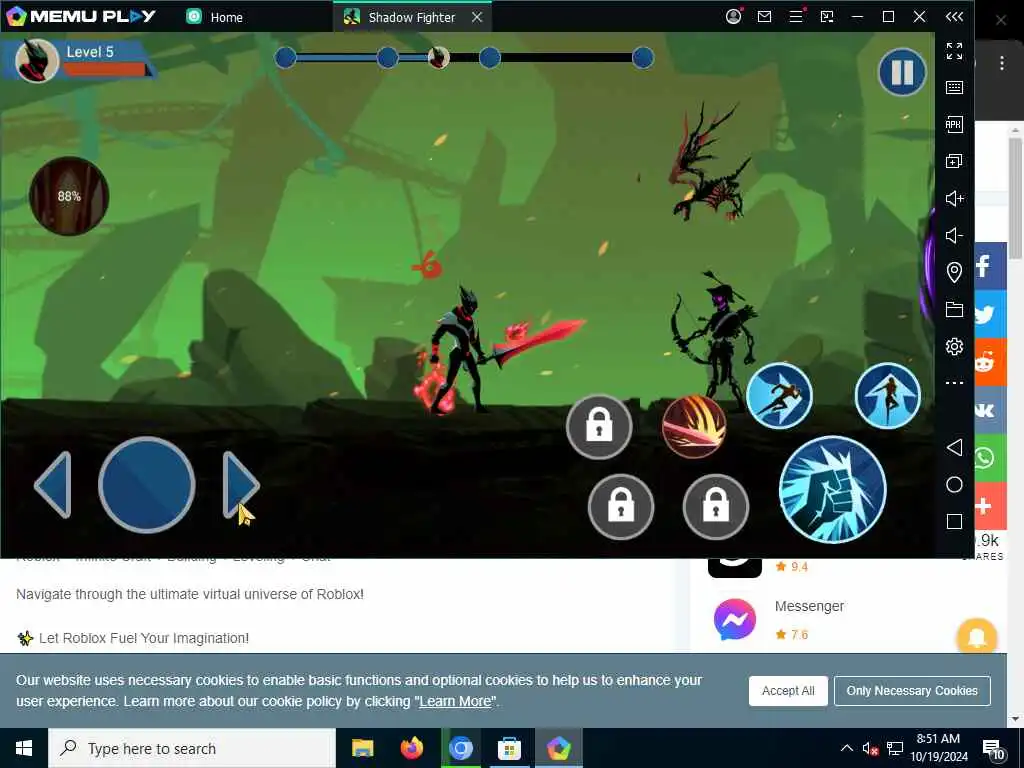Open the MEmu hamburger menu
Image resolution: width=1024 pixels, height=768 pixels.
pos(795,16)
